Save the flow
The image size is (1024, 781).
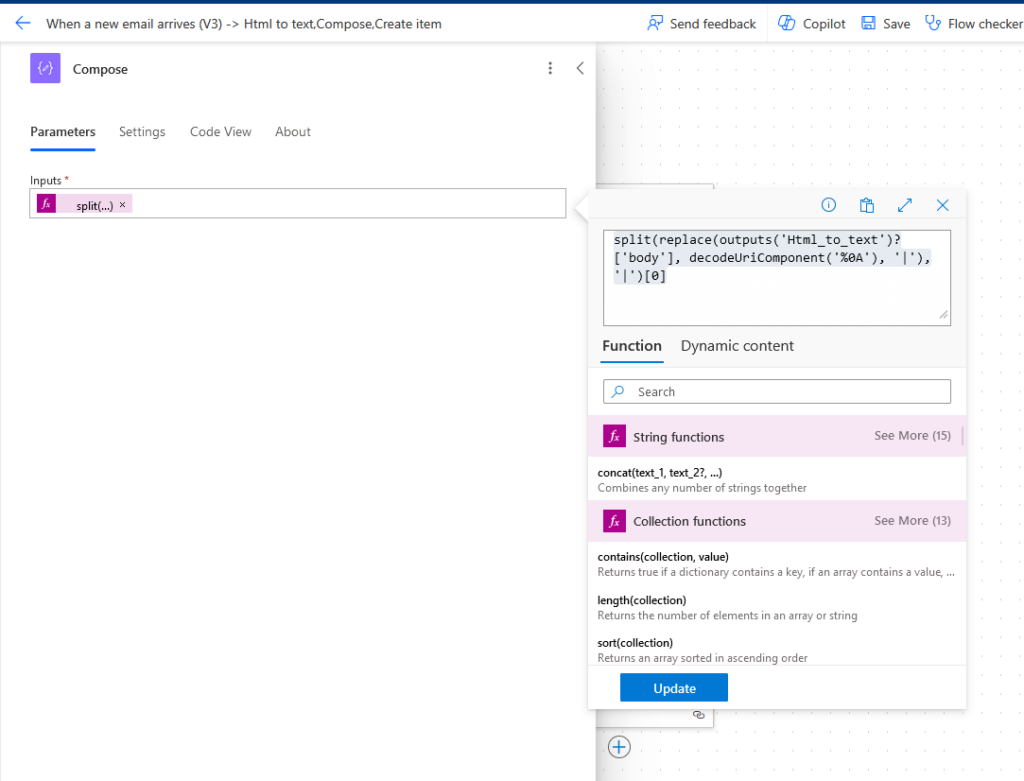pos(886,24)
